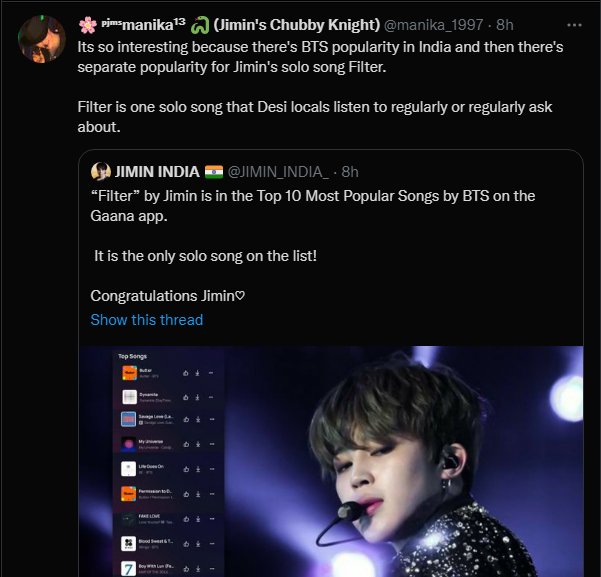Click manika's profile avatar picture

click(x=42, y=39)
